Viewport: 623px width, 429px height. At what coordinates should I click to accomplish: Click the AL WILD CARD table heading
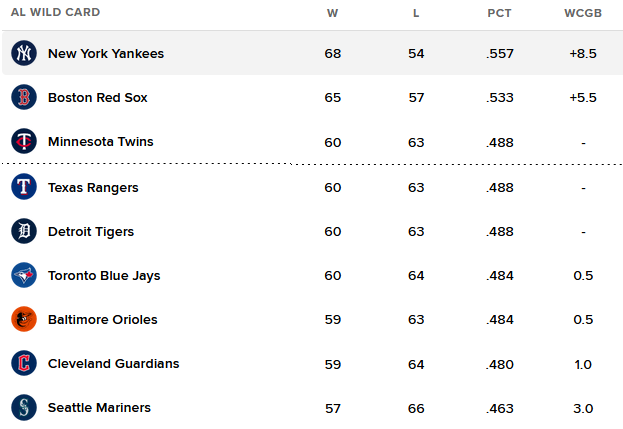pos(55,12)
